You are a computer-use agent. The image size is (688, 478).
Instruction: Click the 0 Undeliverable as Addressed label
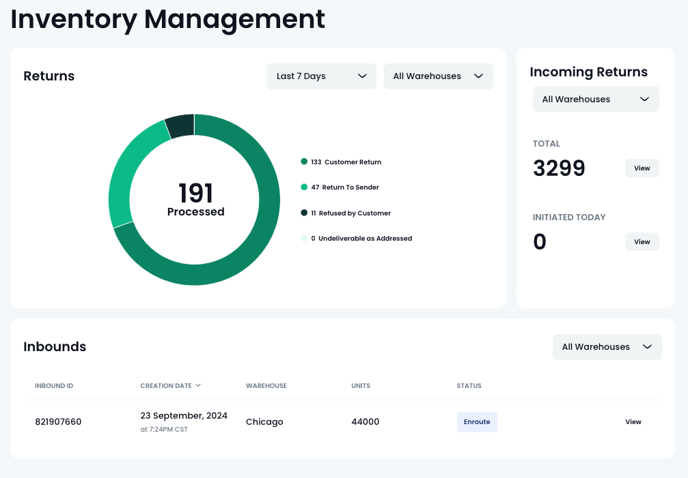(362, 238)
